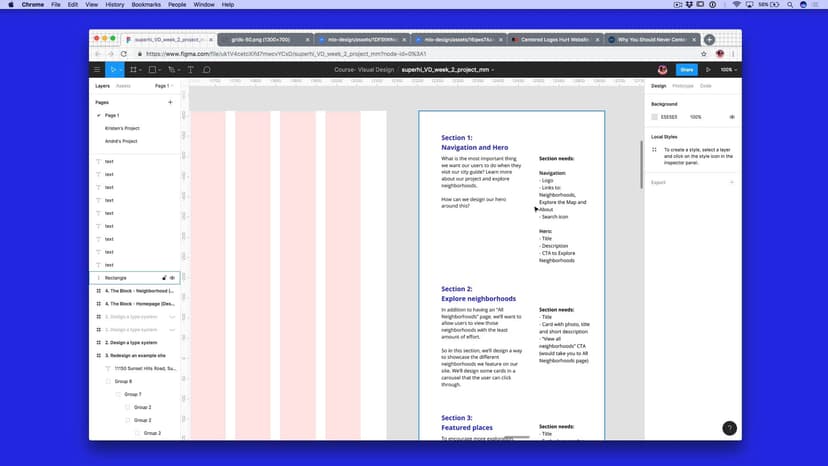Switch to the Assets tab
The height and width of the screenshot is (466, 828).
123,86
